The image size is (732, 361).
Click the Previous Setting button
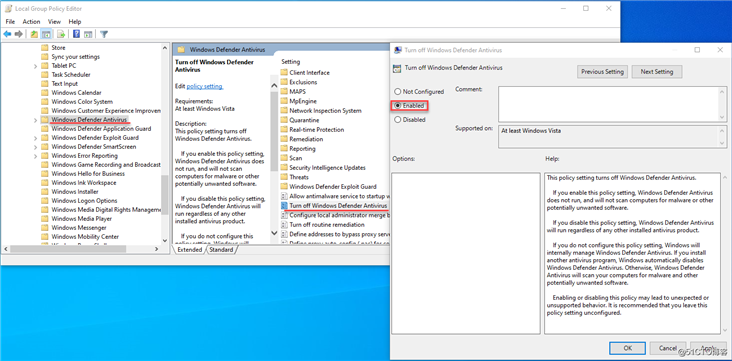pos(602,72)
